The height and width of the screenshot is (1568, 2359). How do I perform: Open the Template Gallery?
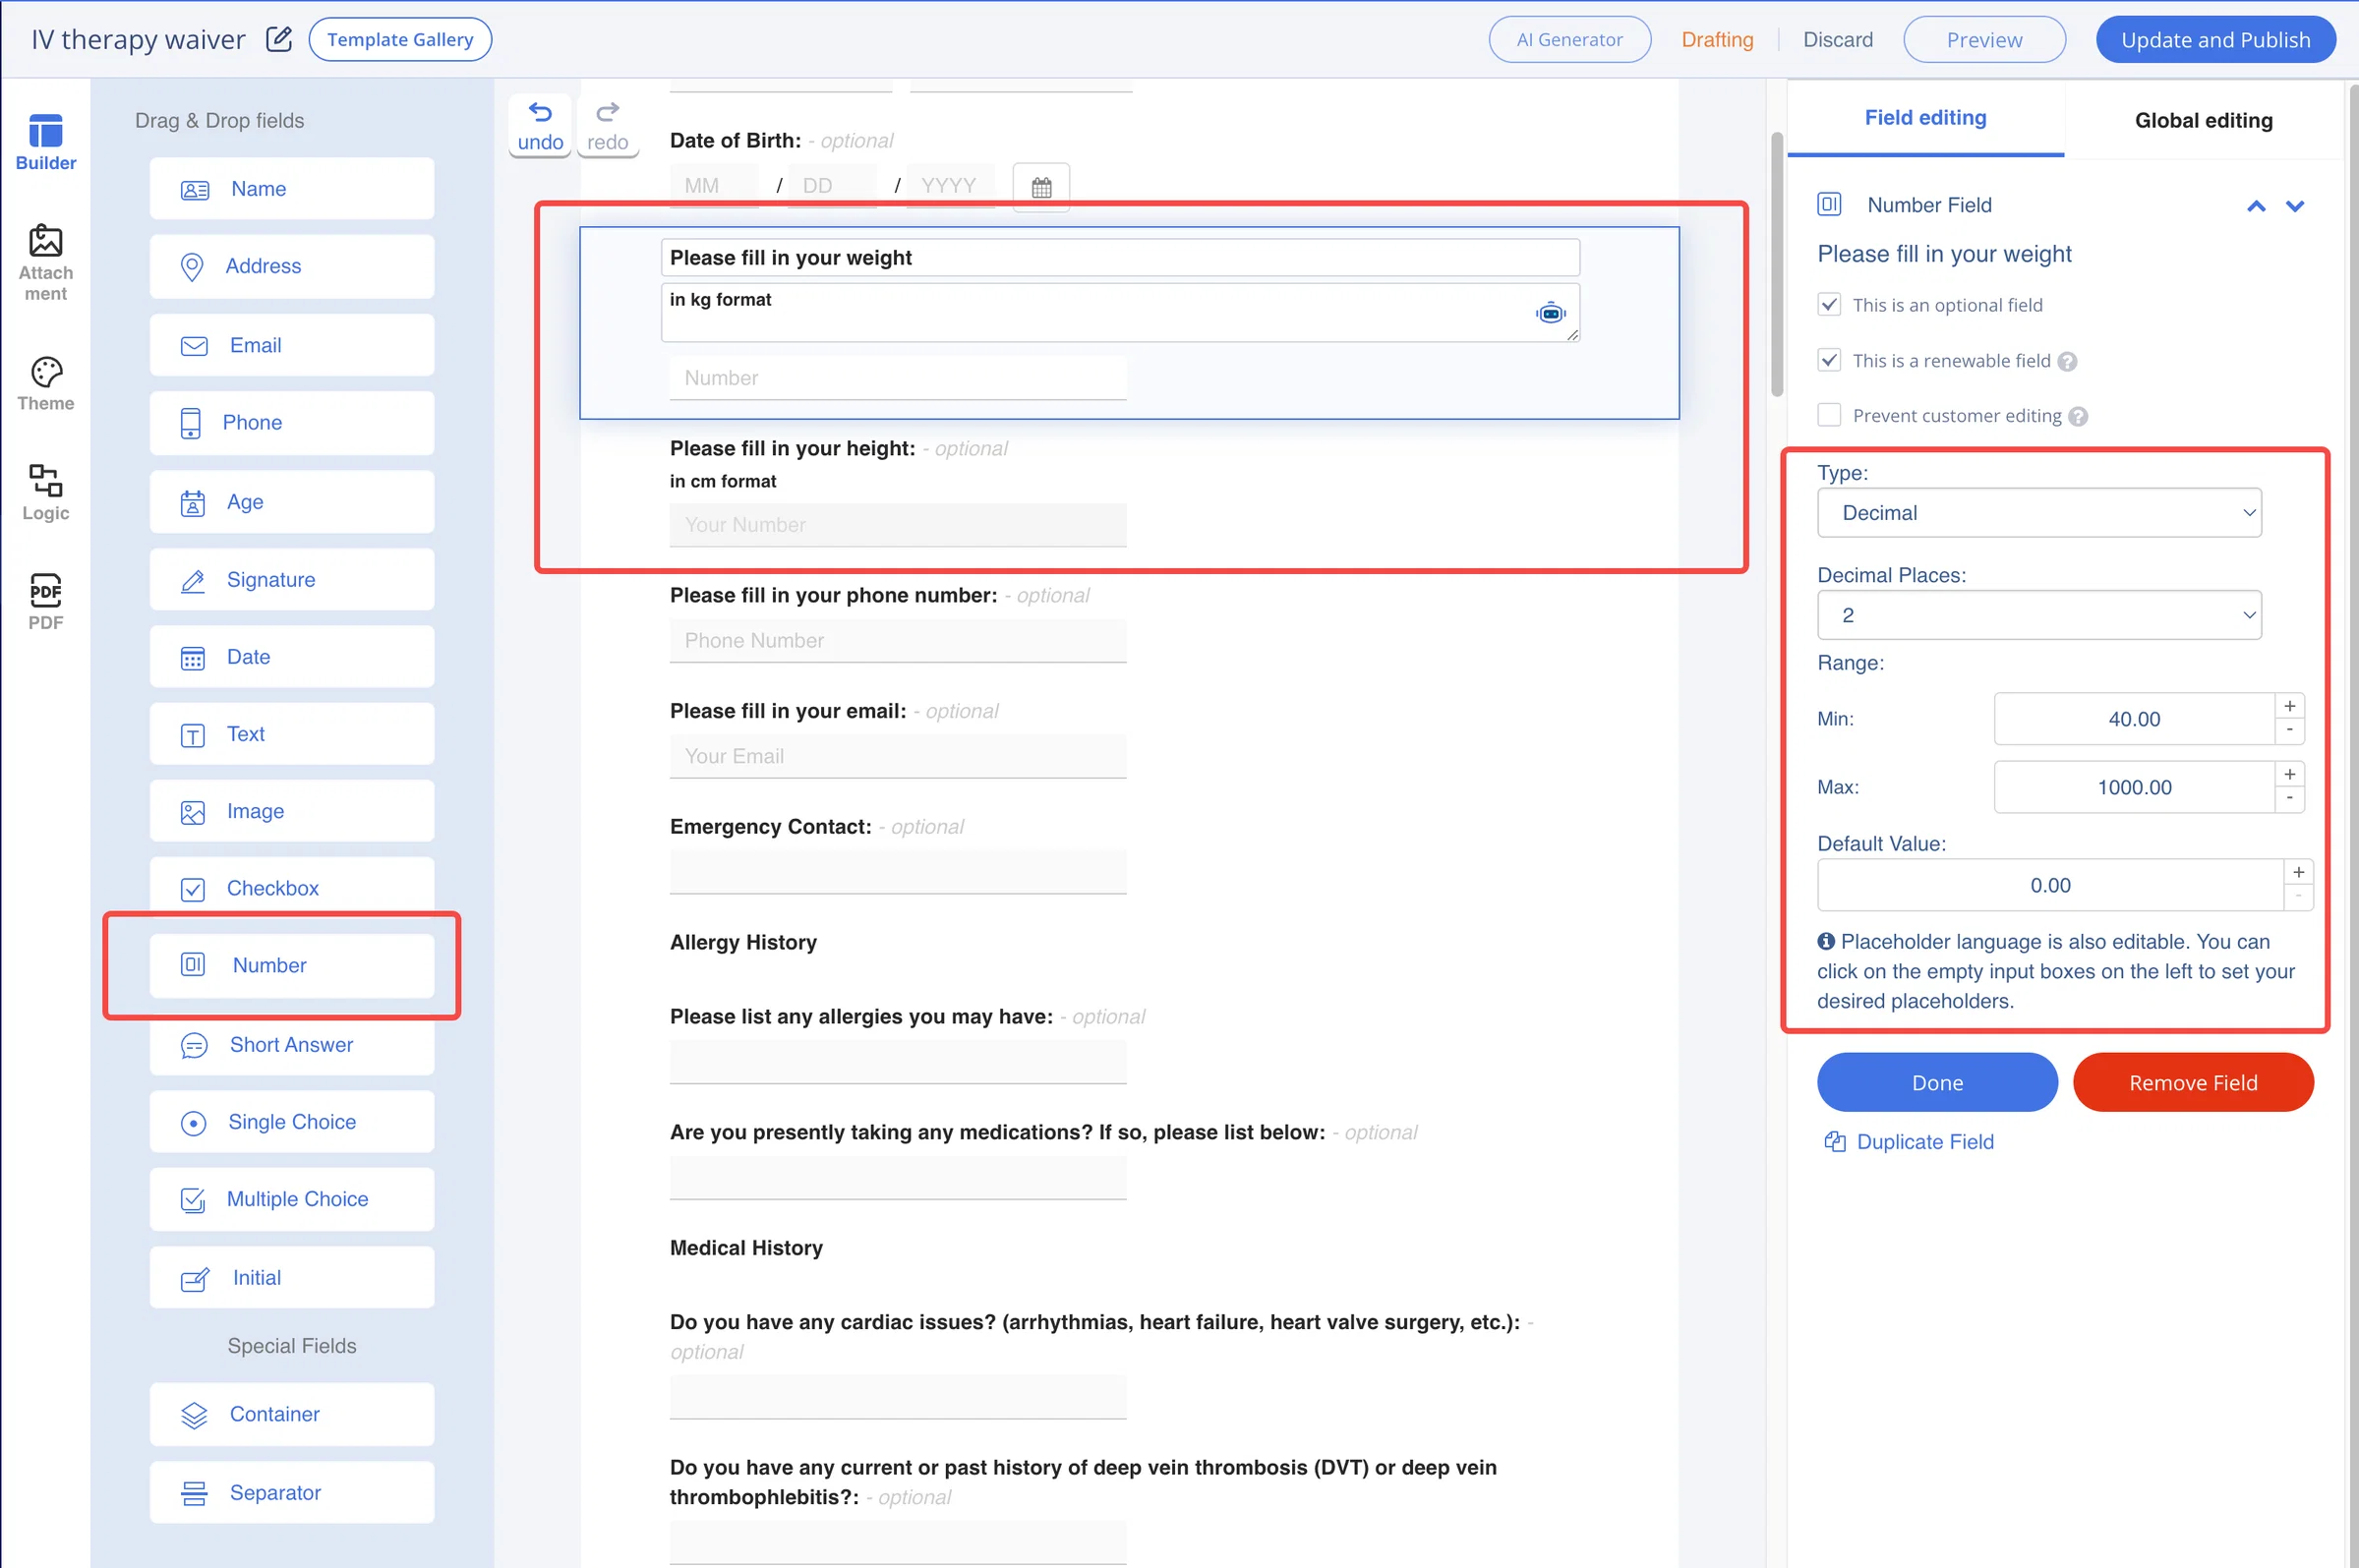pos(400,40)
